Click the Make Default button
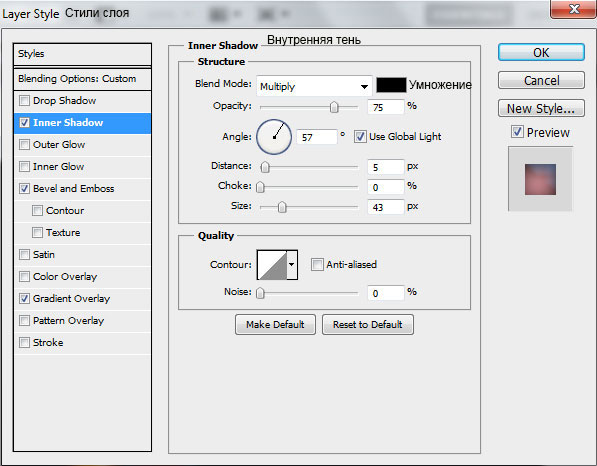The width and height of the screenshot is (597, 466). (x=275, y=324)
